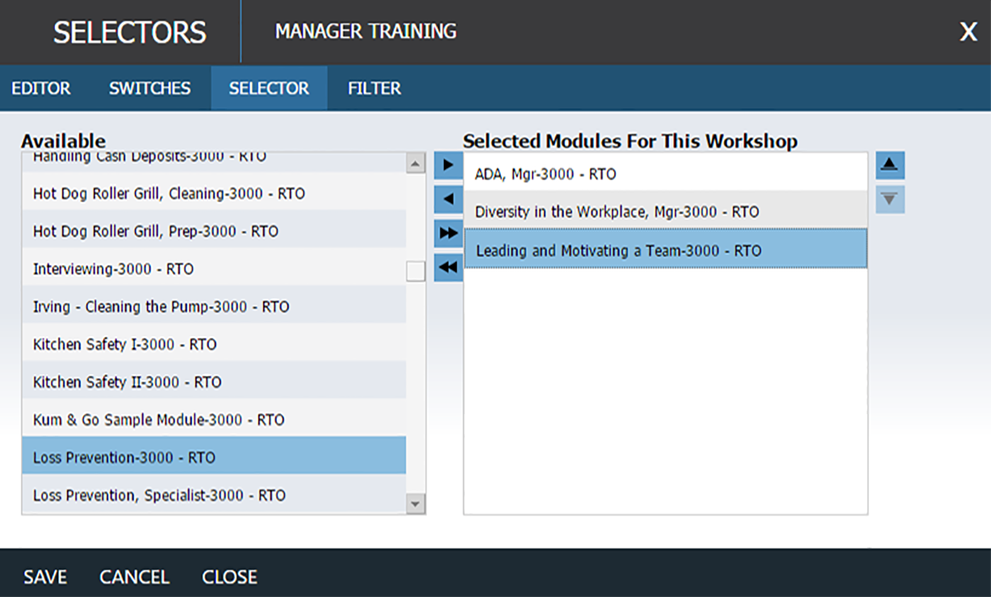Image resolution: width=991 pixels, height=597 pixels.
Task: Close the dialog with the X icon
Action: (x=968, y=32)
